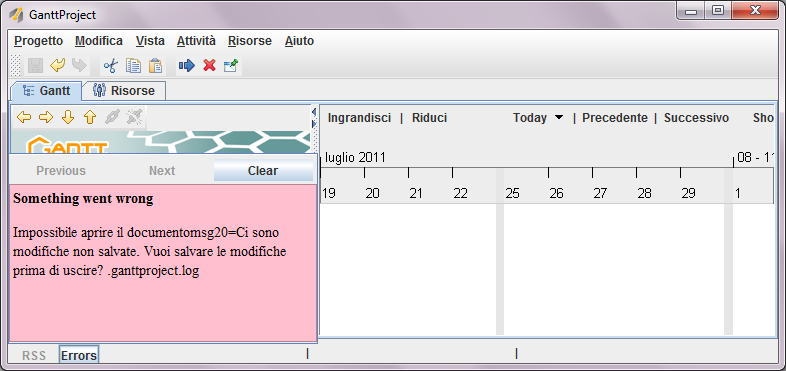Select day 26 in timeline header
Image resolution: width=786 pixels, height=371 pixels.
coord(556,193)
